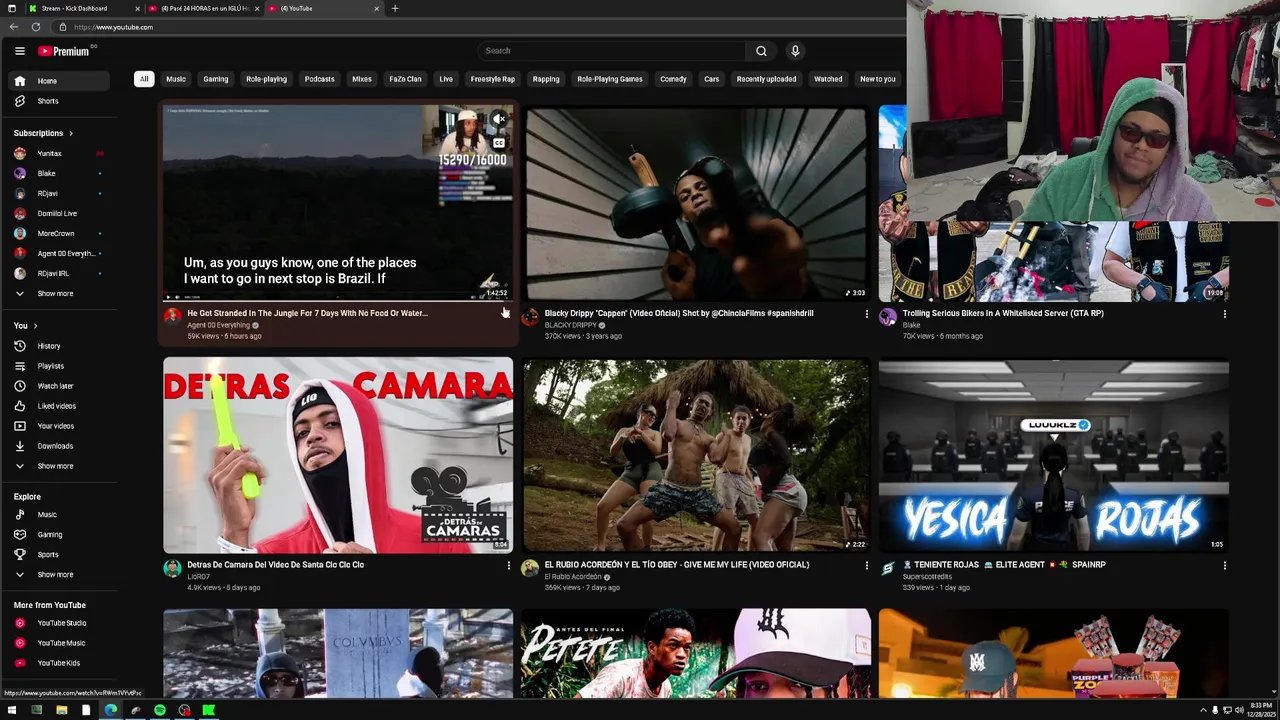This screenshot has width=1280, height=720.
Task: Start voice search with microphone icon
Action: [795, 51]
